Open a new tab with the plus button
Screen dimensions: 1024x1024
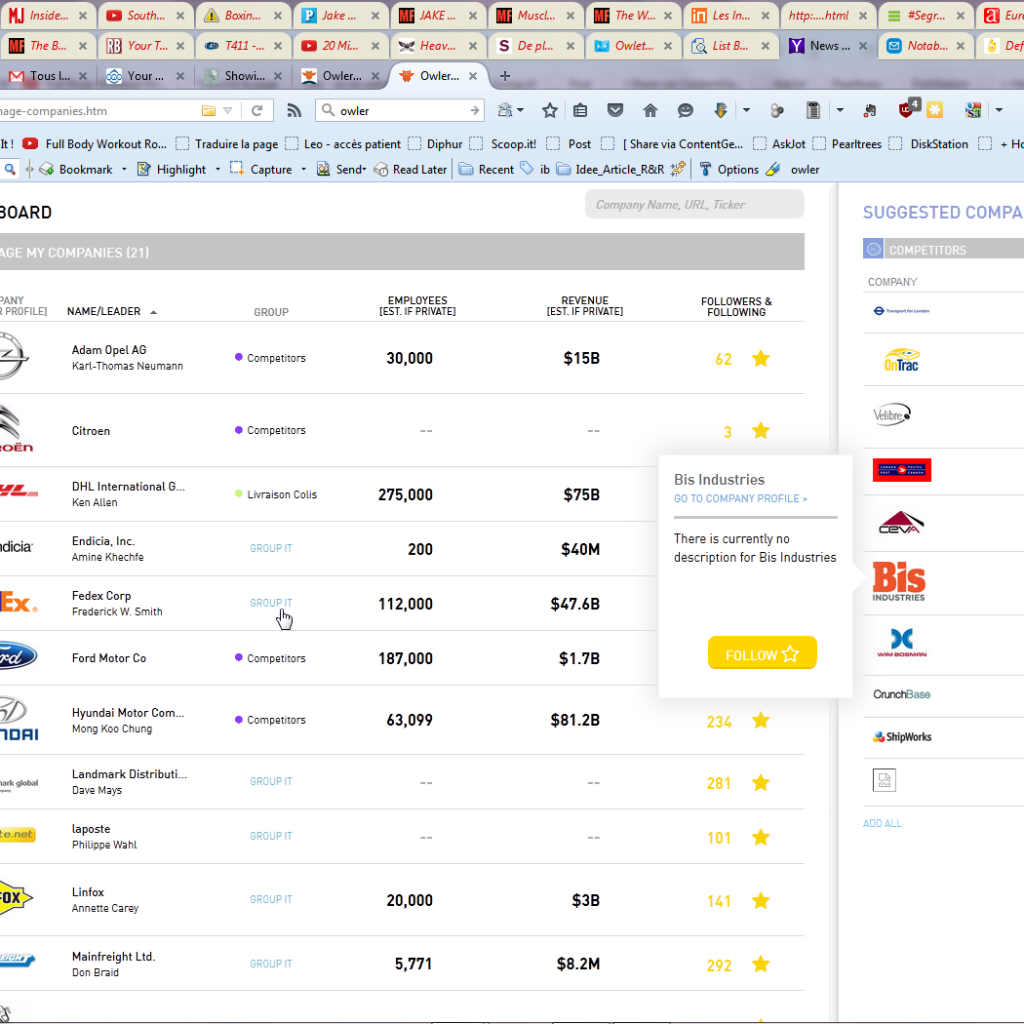(505, 76)
